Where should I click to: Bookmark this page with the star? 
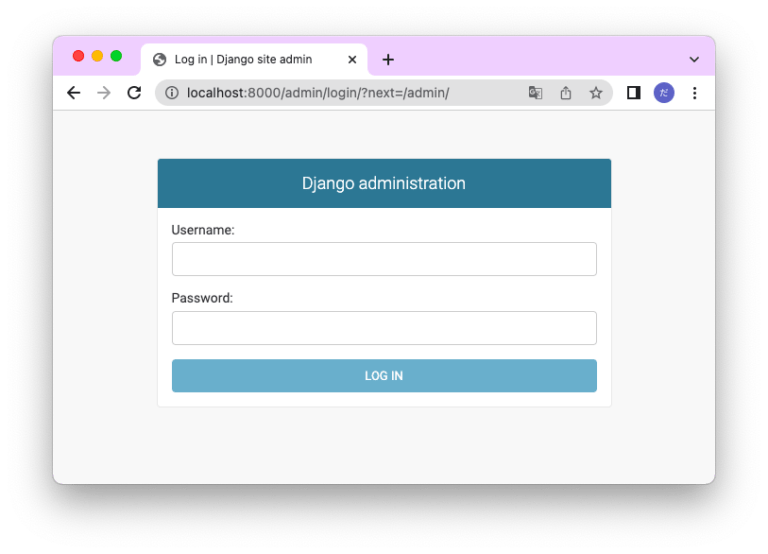coord(595,93)
